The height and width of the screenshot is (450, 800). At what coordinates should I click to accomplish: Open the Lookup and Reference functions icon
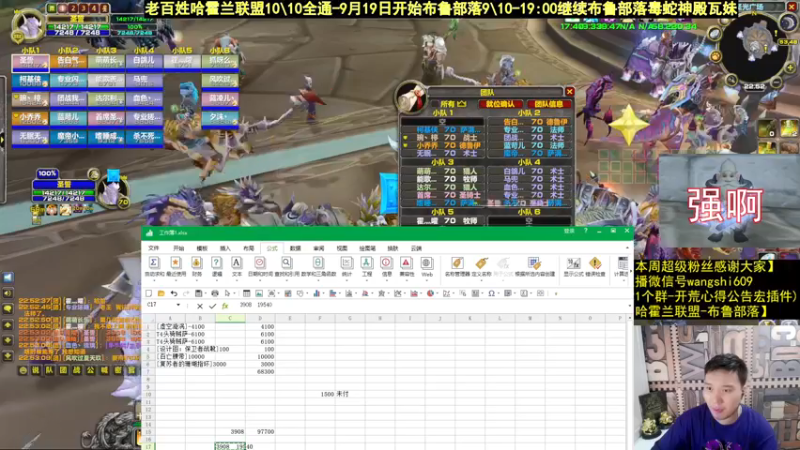(287, 263)
